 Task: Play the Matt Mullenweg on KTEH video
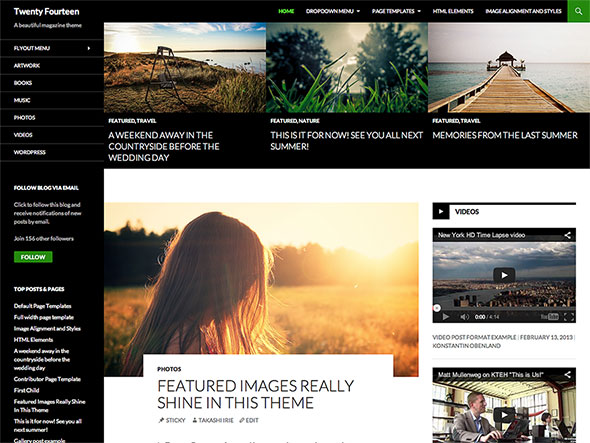(504, 415)
